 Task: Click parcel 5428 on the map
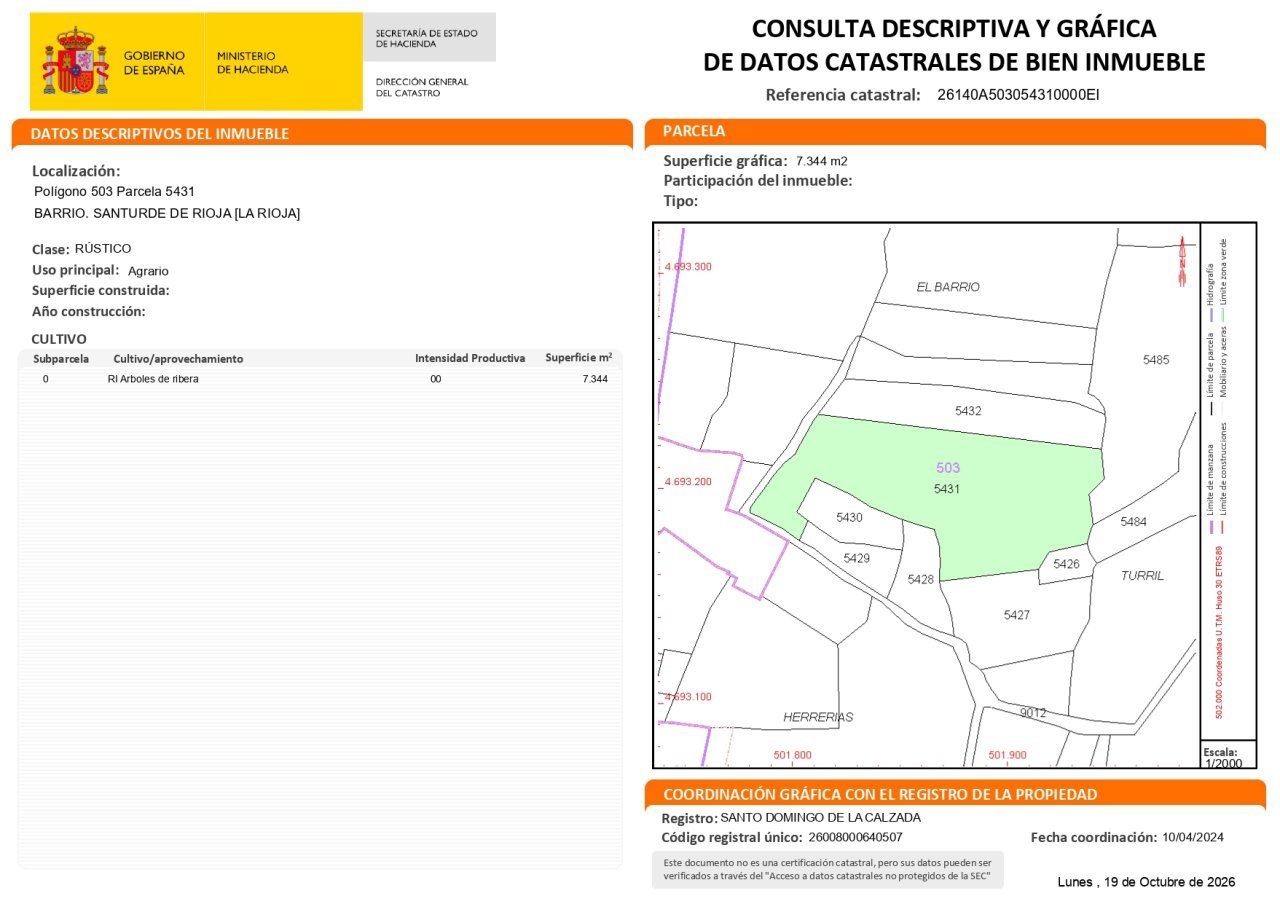pos(920,580)
